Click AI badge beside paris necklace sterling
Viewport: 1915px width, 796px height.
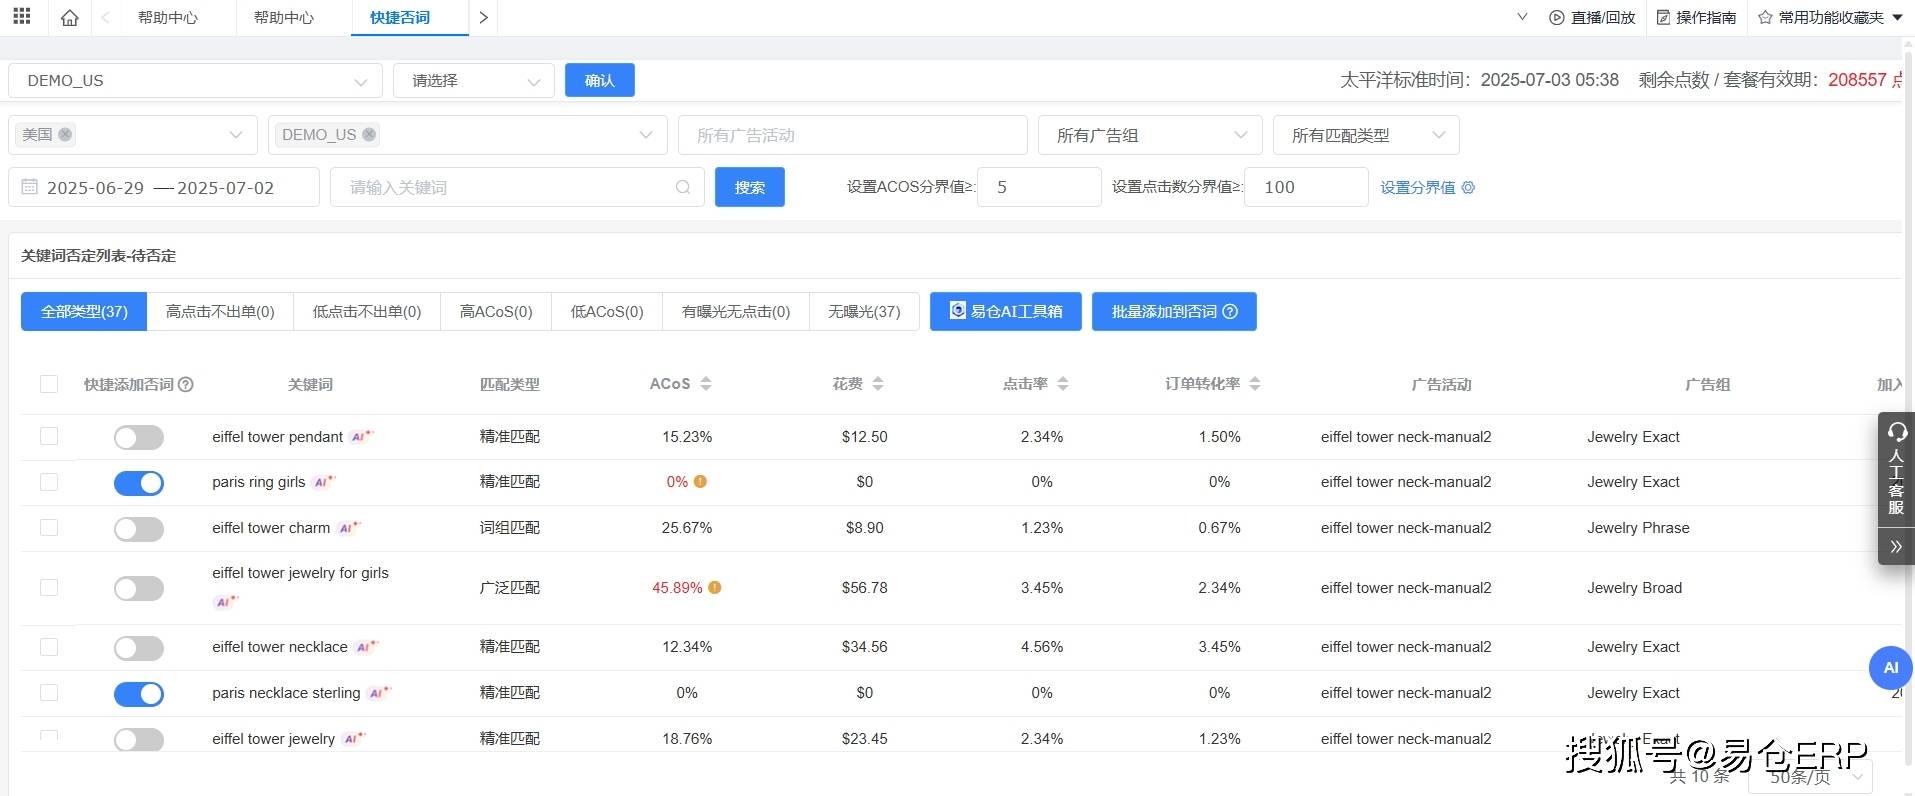coord(379,693)
